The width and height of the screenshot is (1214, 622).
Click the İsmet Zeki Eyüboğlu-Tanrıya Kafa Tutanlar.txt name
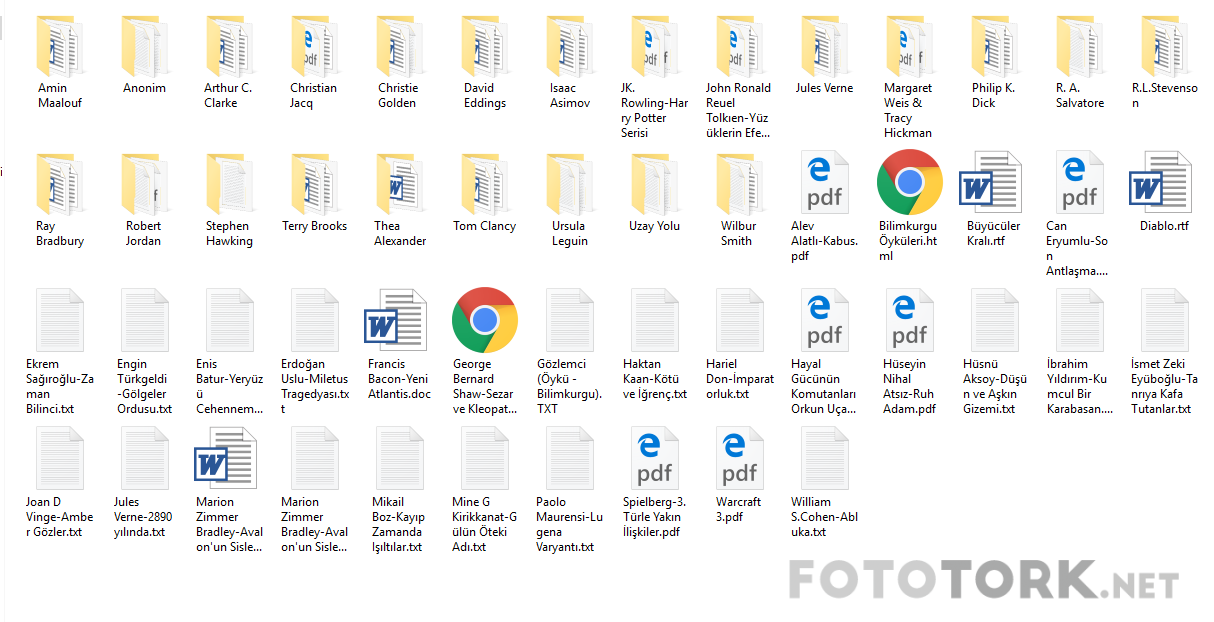(1164, 386)
